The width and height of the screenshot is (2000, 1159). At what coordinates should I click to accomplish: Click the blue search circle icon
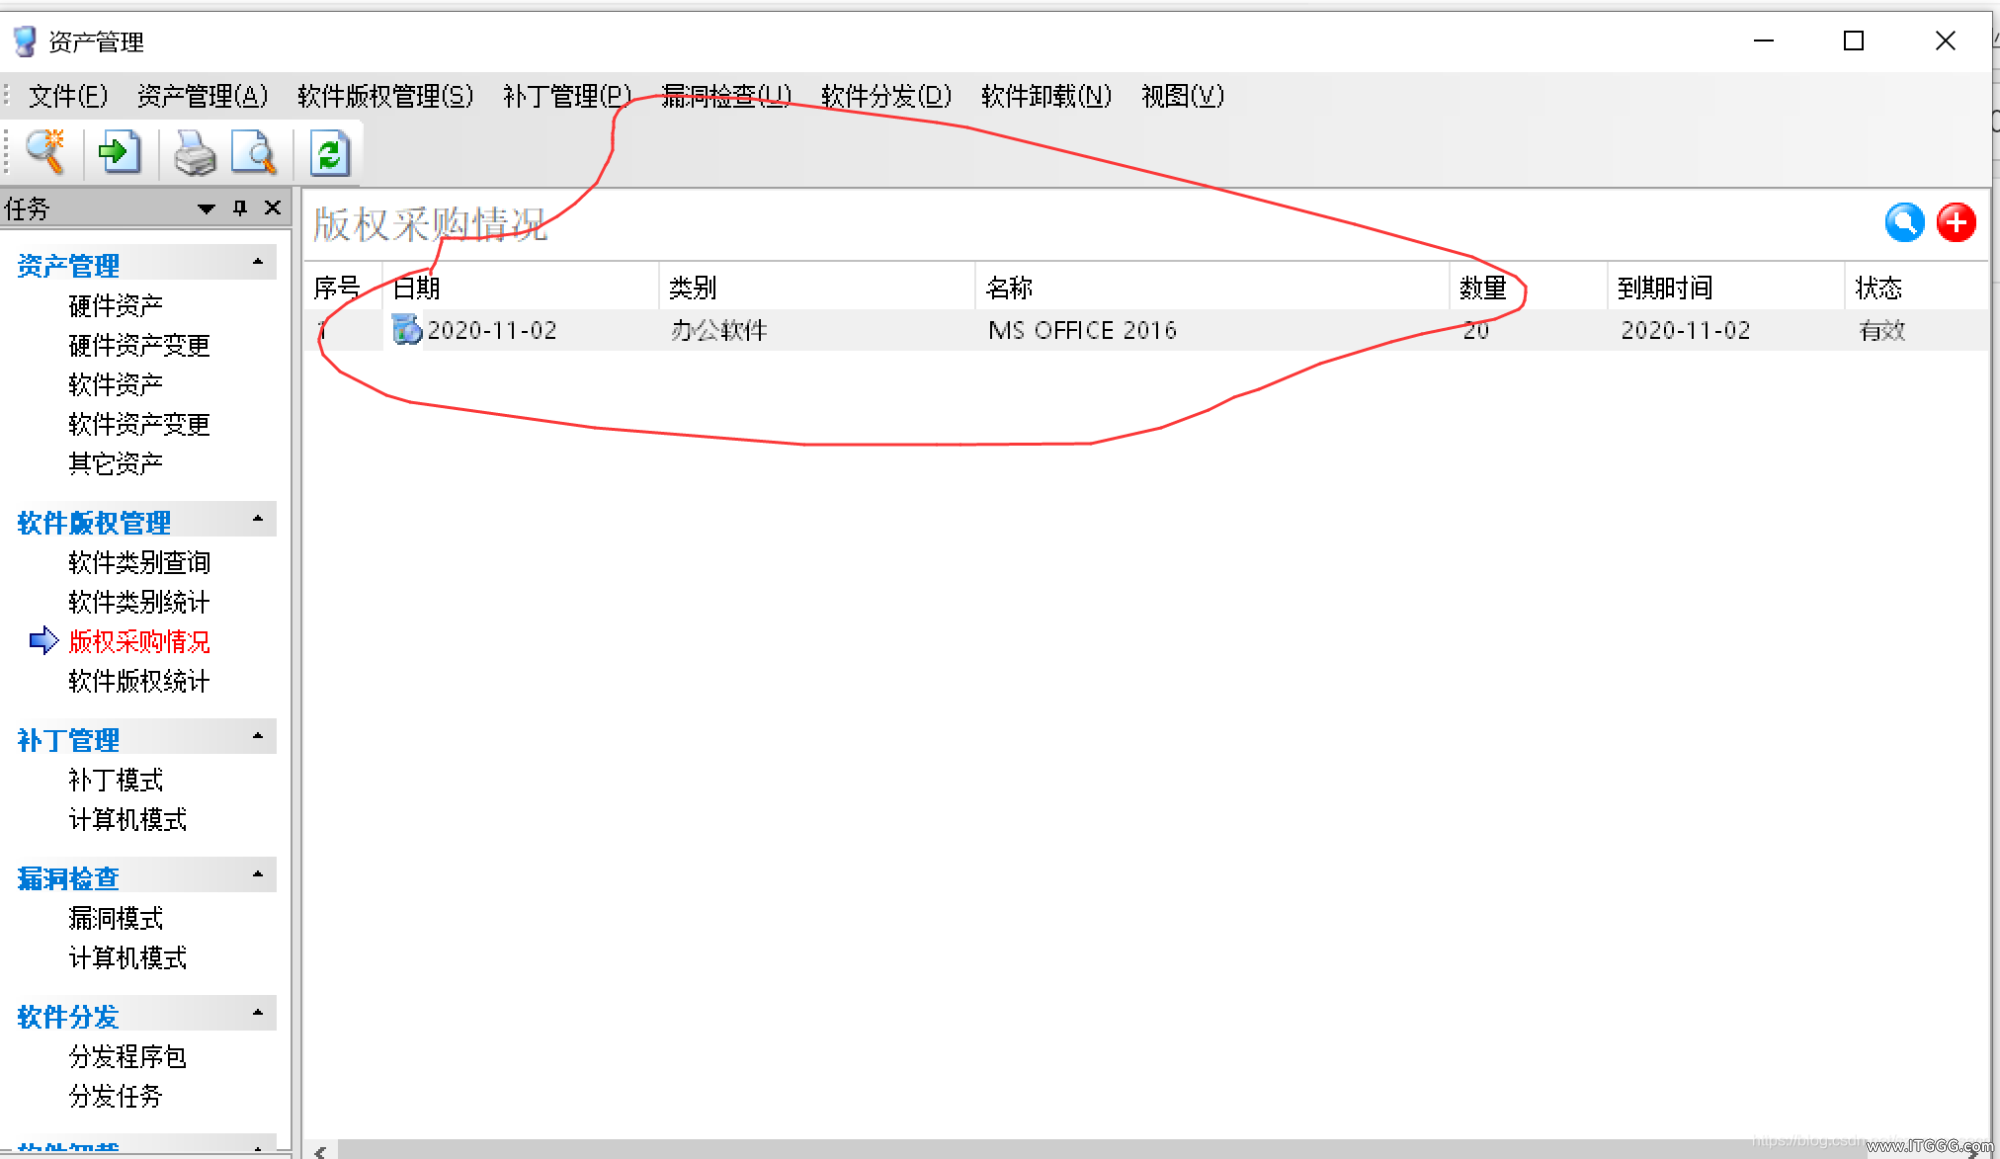pyautogui.click(x=1904, y=222)
